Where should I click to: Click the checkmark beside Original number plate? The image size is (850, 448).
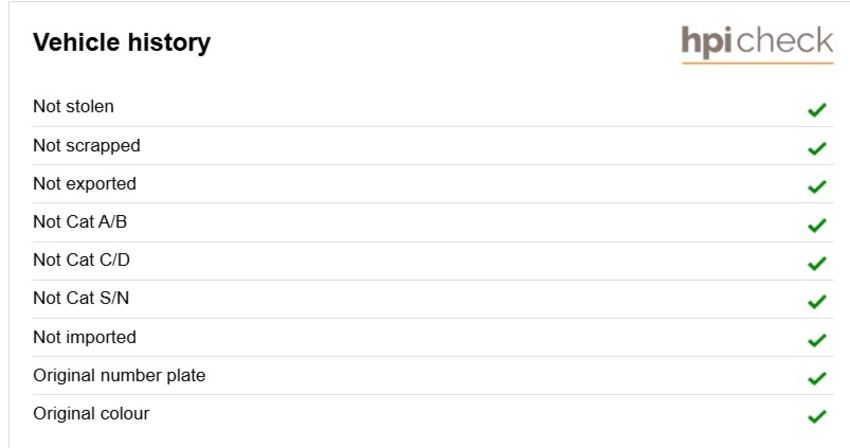(817, 378)
